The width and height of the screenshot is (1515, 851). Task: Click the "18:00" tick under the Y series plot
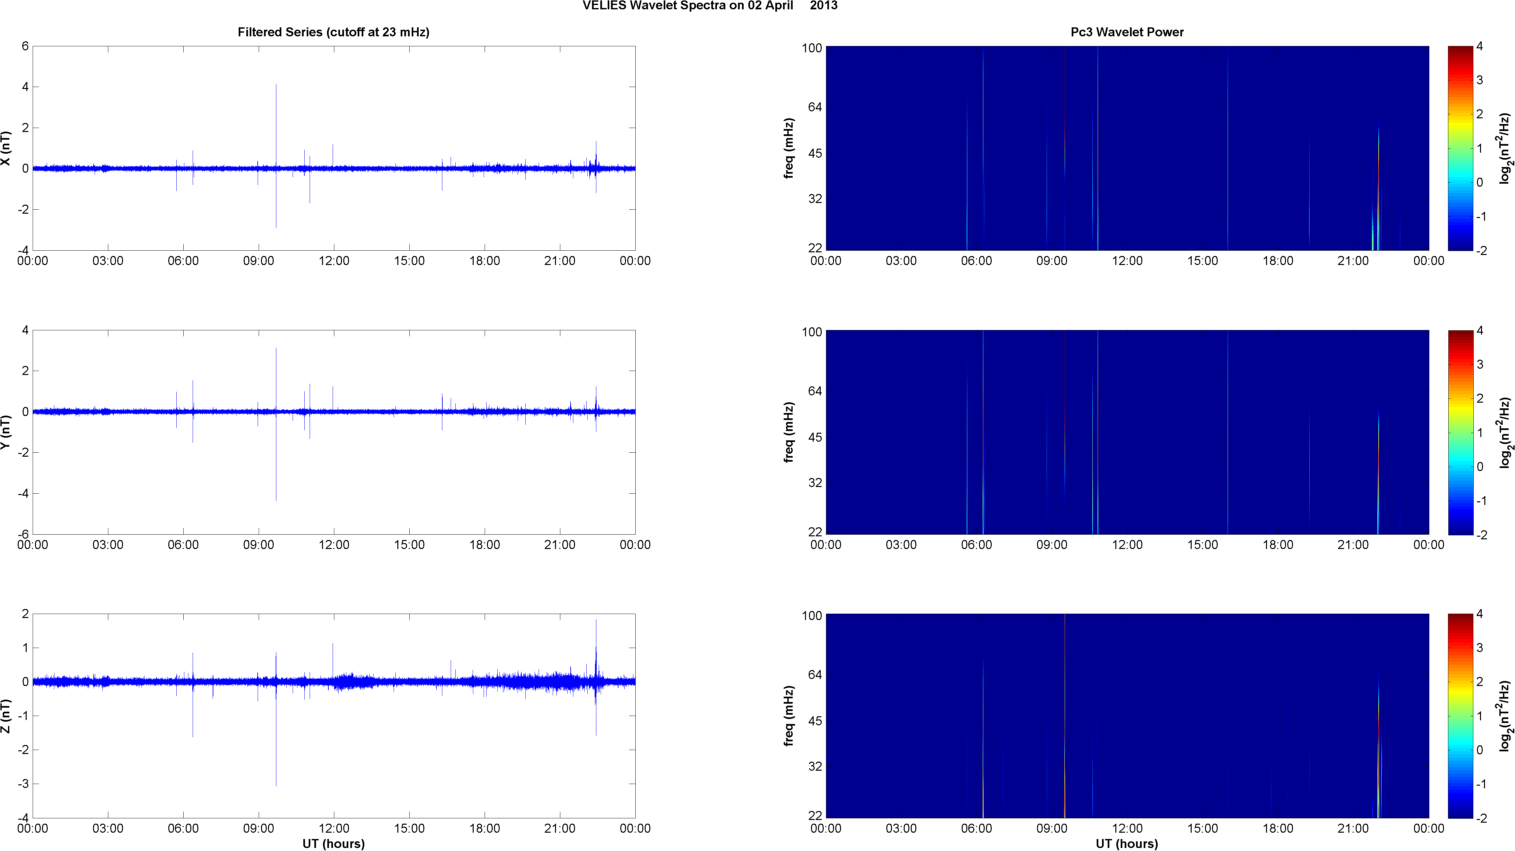pos(485,545)
